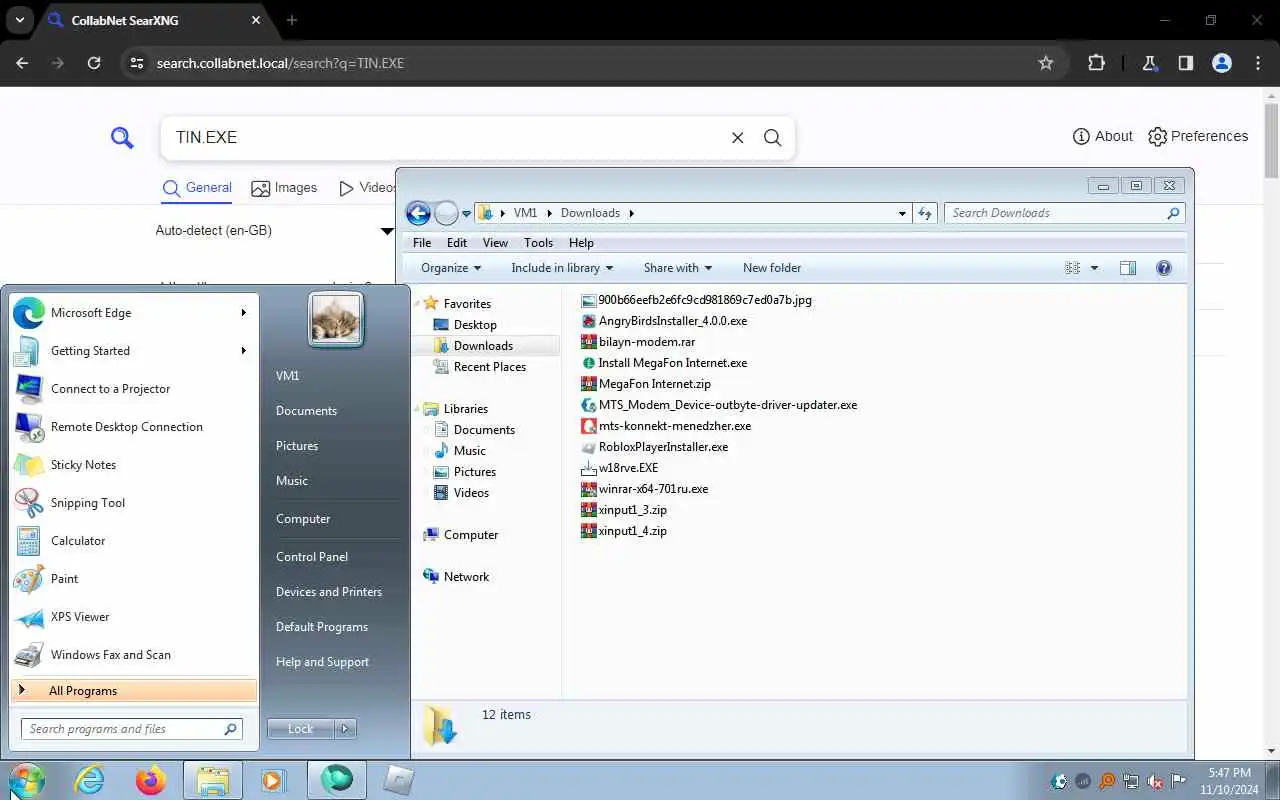Click the Windows Start orb
Screen dimensions: 1280x800
tap(27, 779)
